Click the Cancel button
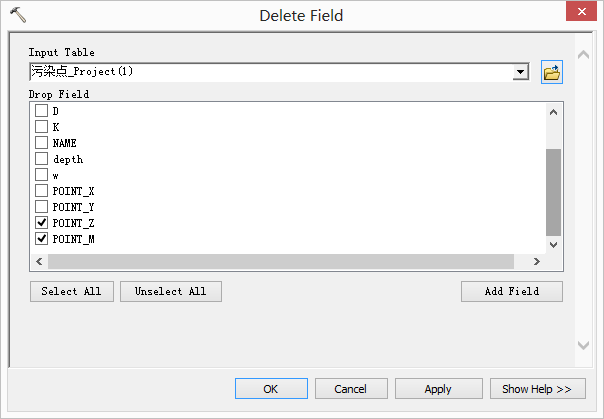This screenshot has width=604, height=419. click(350, 389)
